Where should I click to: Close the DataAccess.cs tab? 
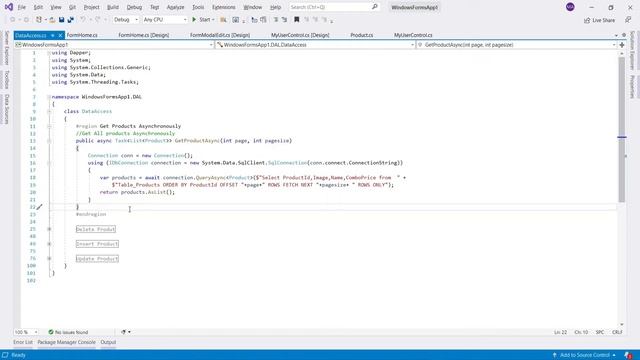point(60,36)
